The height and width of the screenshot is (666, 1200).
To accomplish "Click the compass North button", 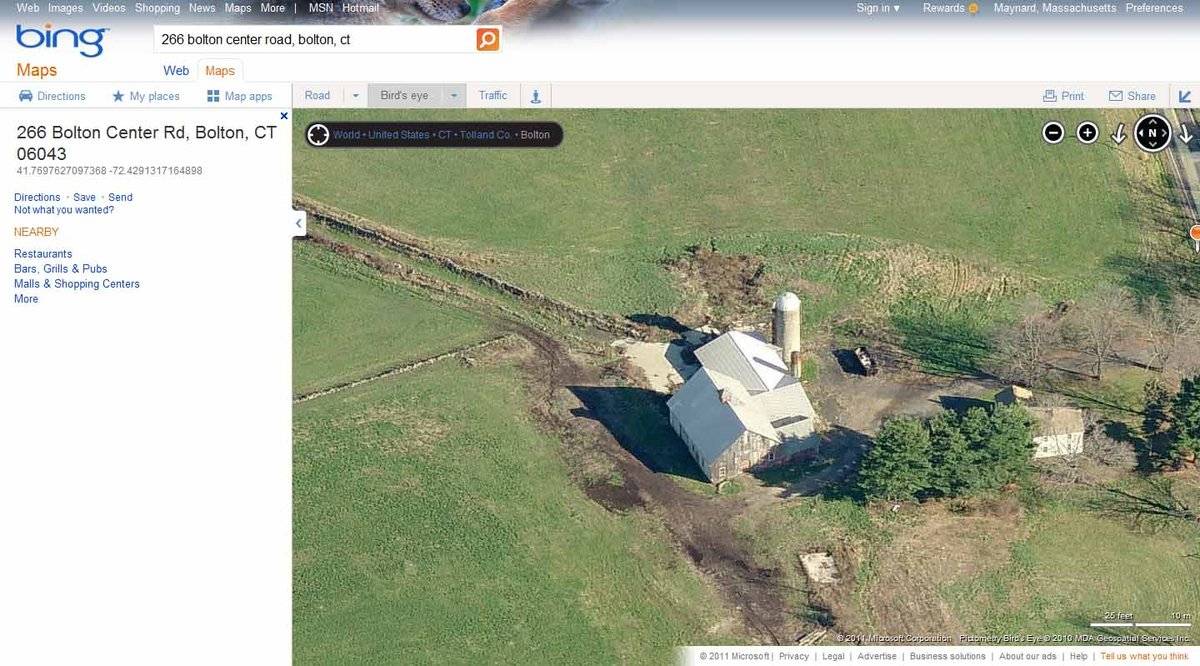I will coord(1151,131).
